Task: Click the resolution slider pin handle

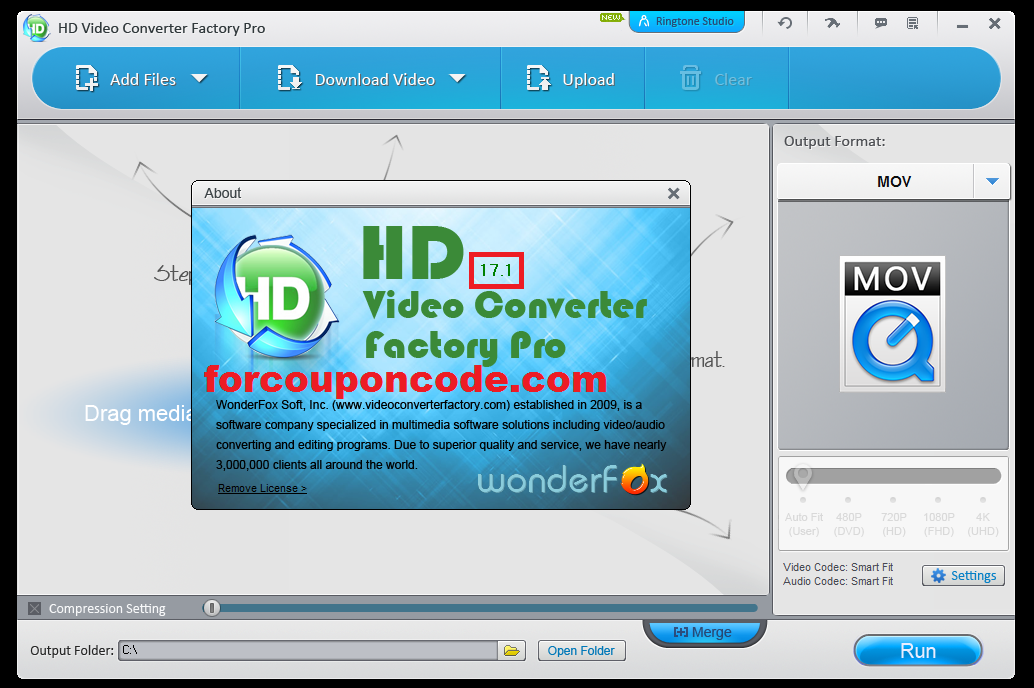Action: 802,476
